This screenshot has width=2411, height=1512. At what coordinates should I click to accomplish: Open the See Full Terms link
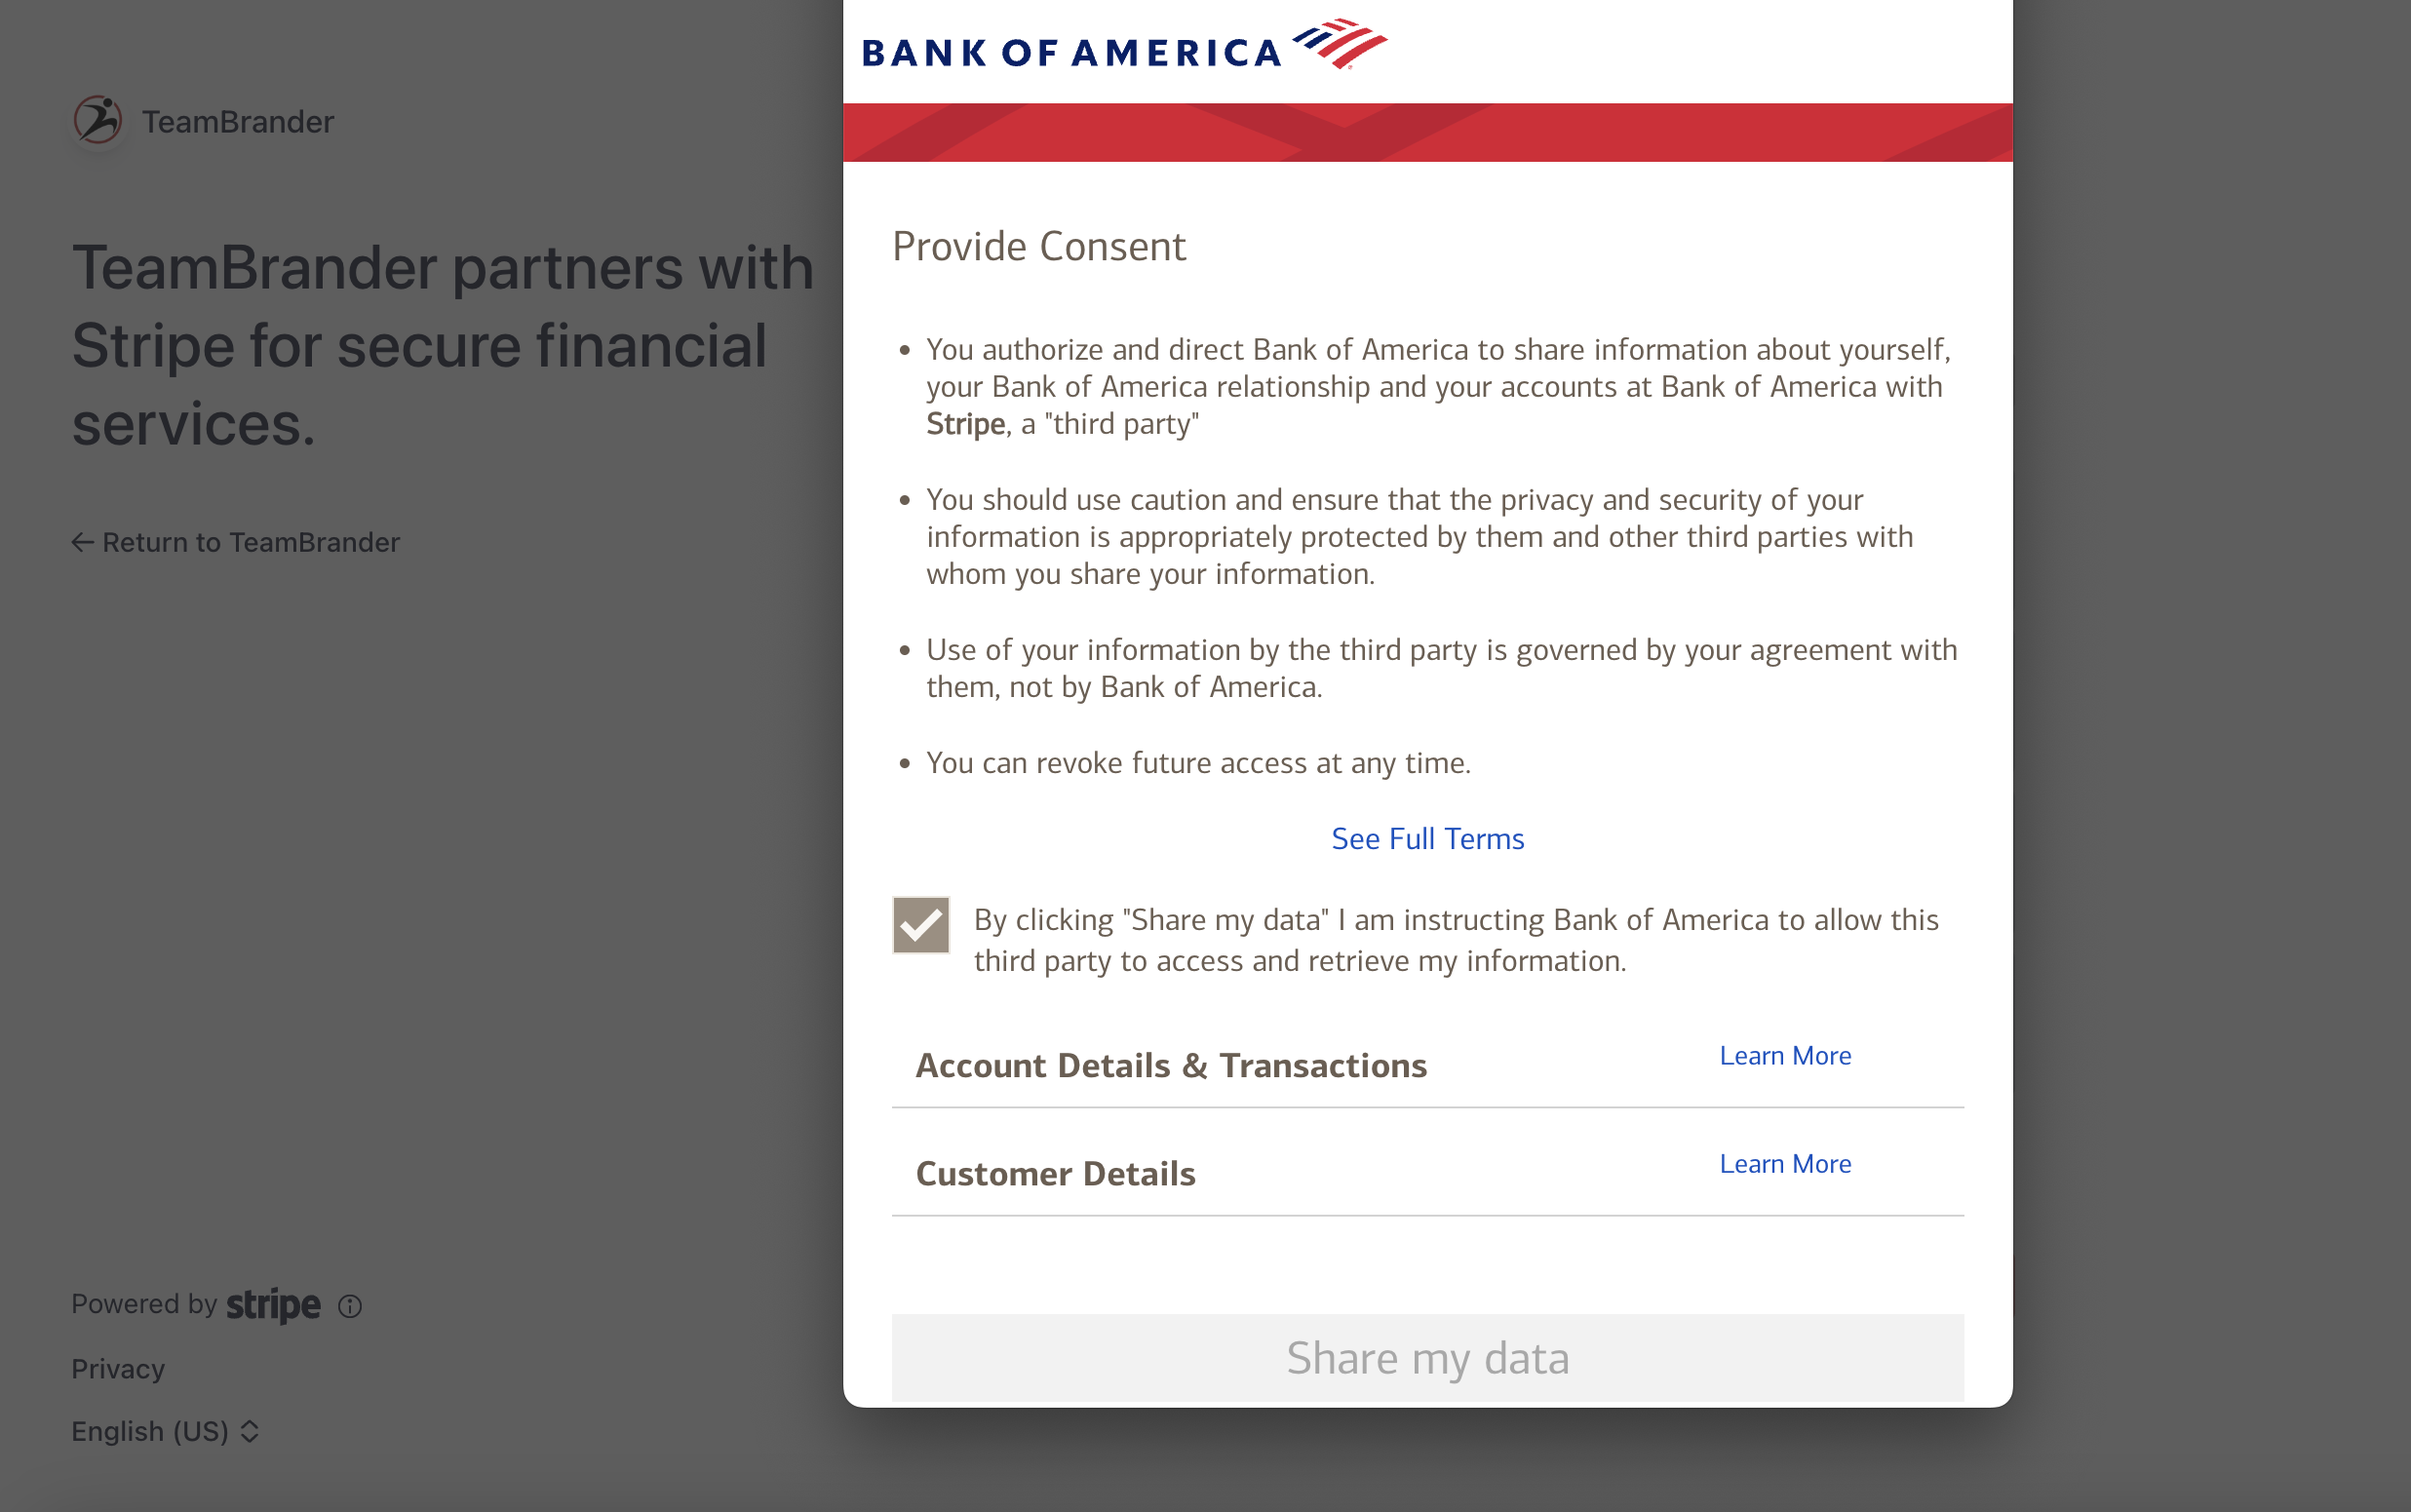tap(1427, 838)
